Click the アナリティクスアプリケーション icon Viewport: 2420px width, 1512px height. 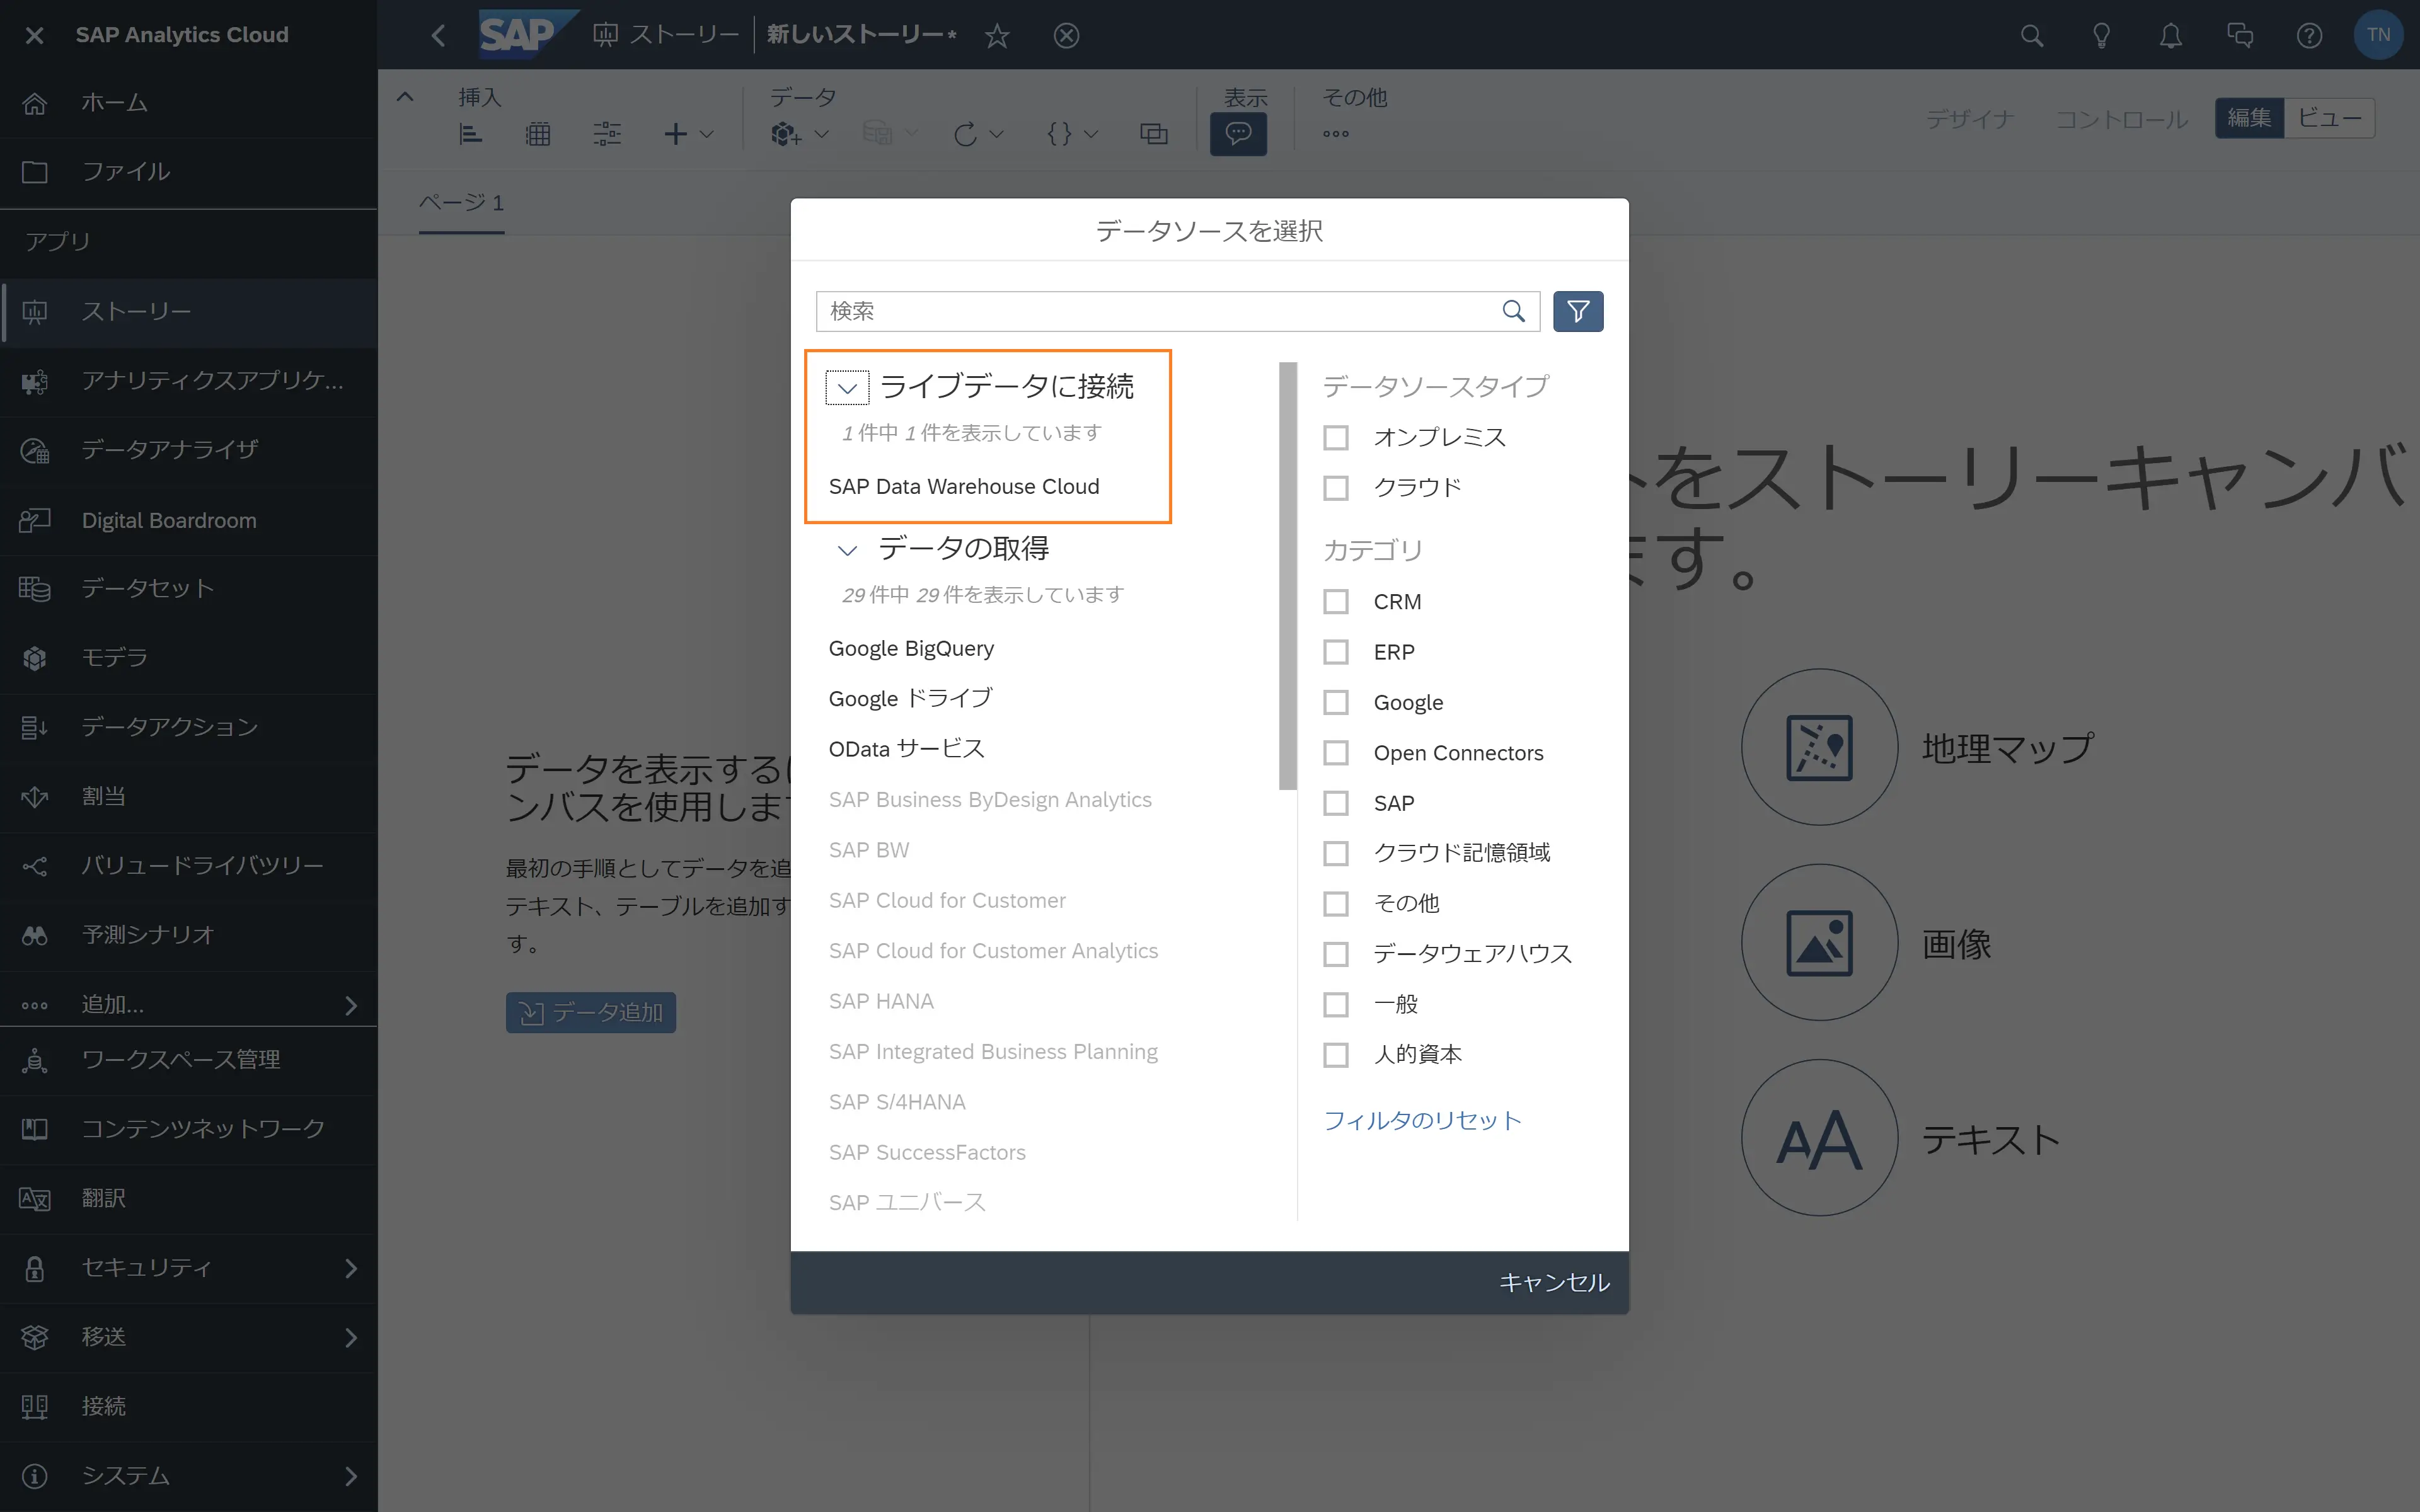point(35,381)
